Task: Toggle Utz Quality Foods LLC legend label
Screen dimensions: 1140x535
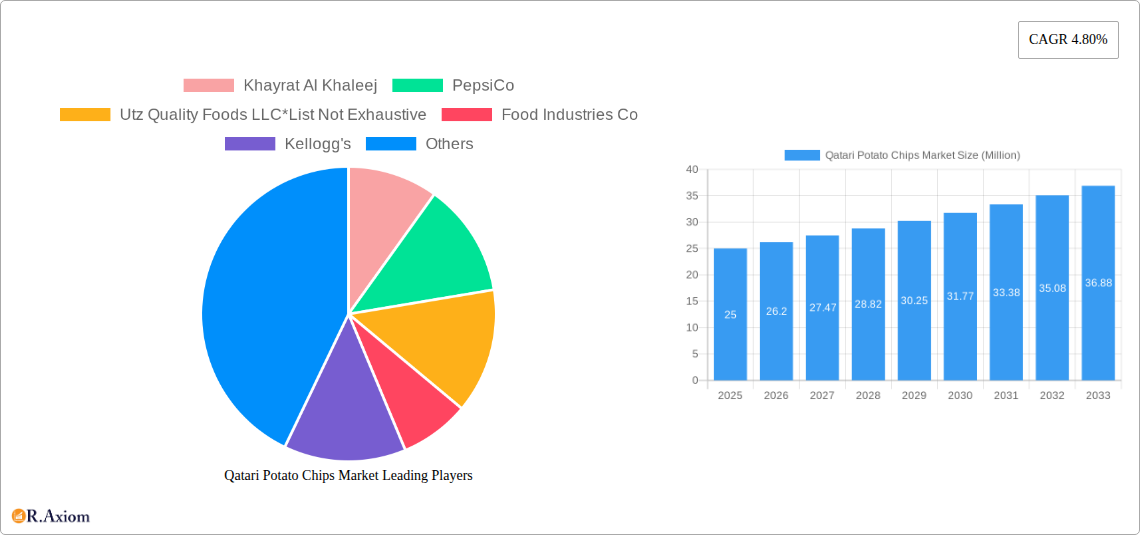Action: coord(273,115)
